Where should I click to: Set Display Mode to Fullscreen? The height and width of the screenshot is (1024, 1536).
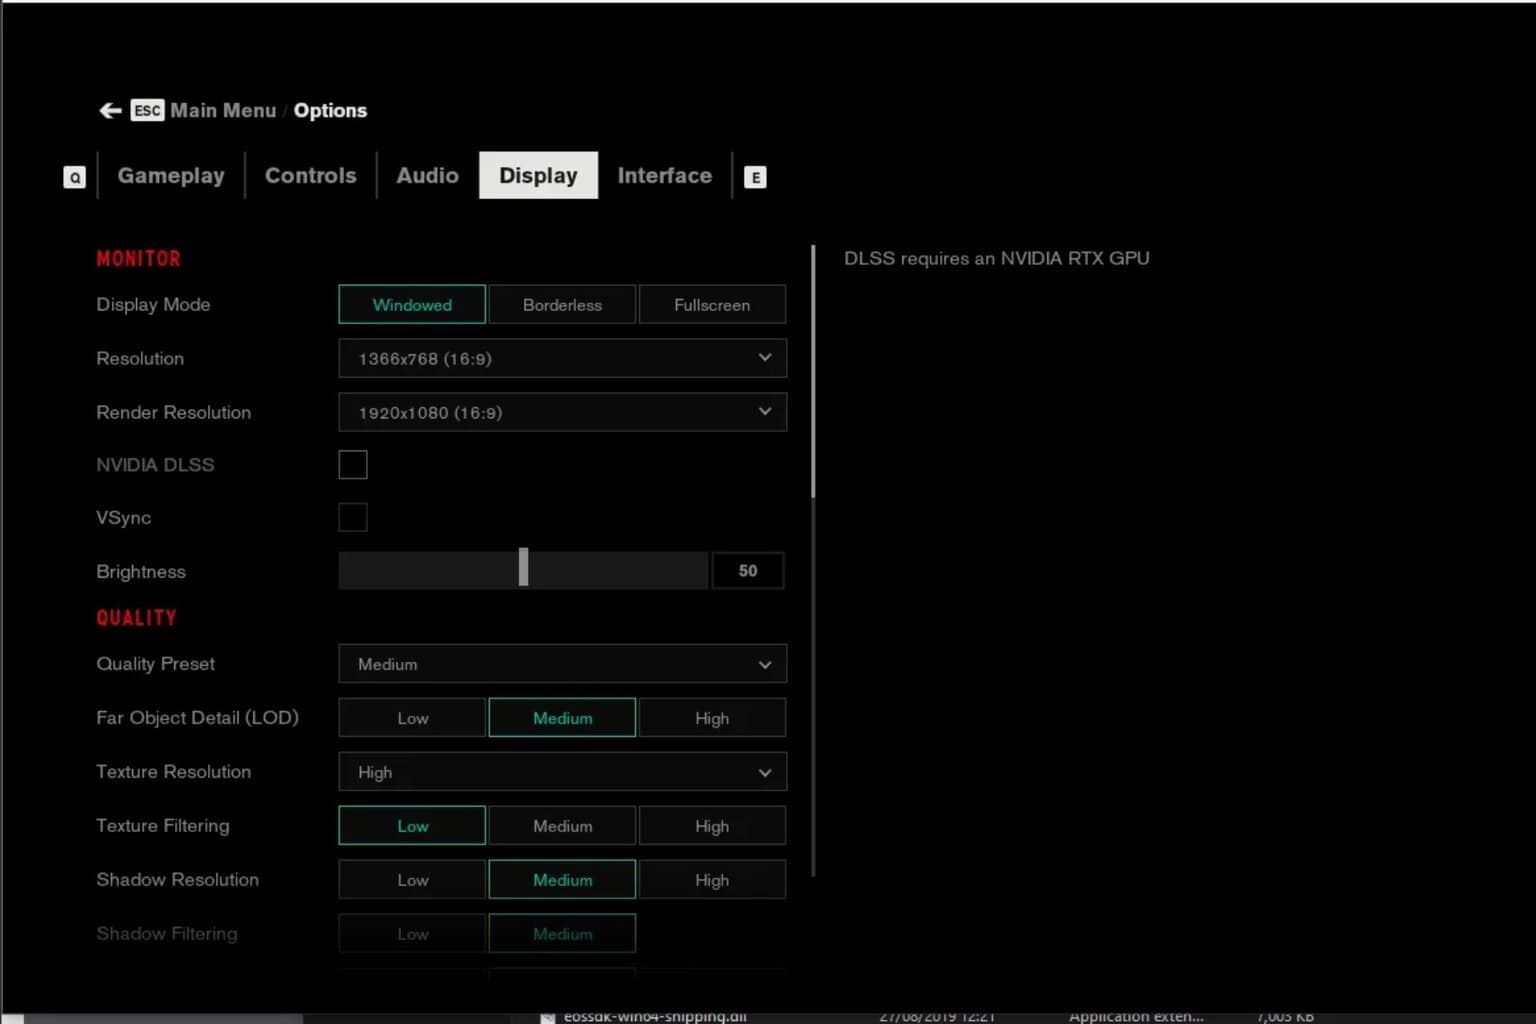pyautogui.click(x=712, y=304)
